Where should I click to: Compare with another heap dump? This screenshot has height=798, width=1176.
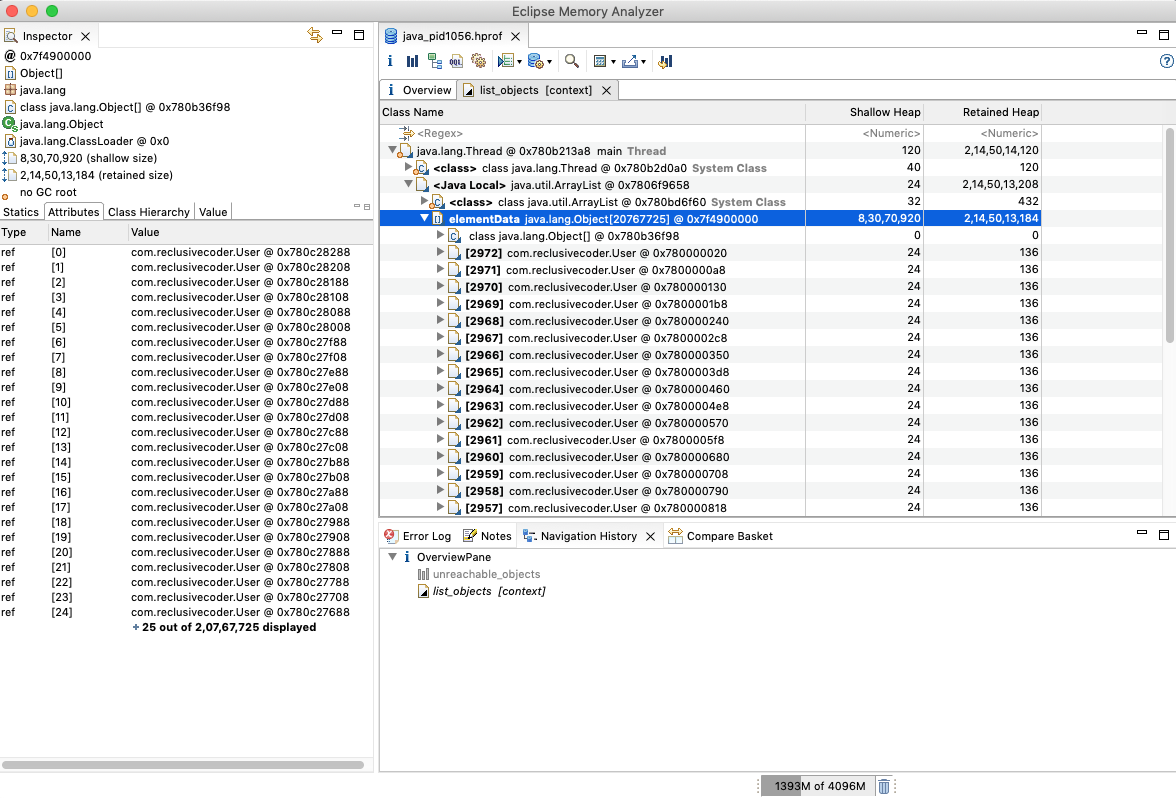coord(665,61)
